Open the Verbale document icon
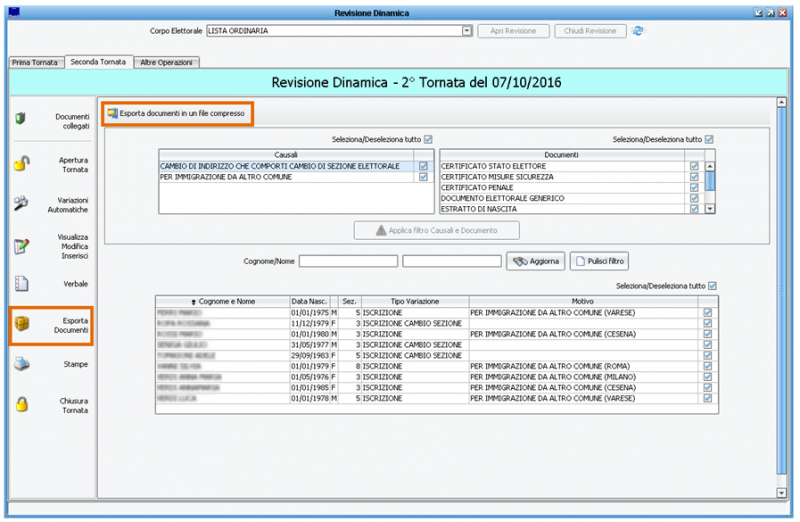 click(20, 284)
